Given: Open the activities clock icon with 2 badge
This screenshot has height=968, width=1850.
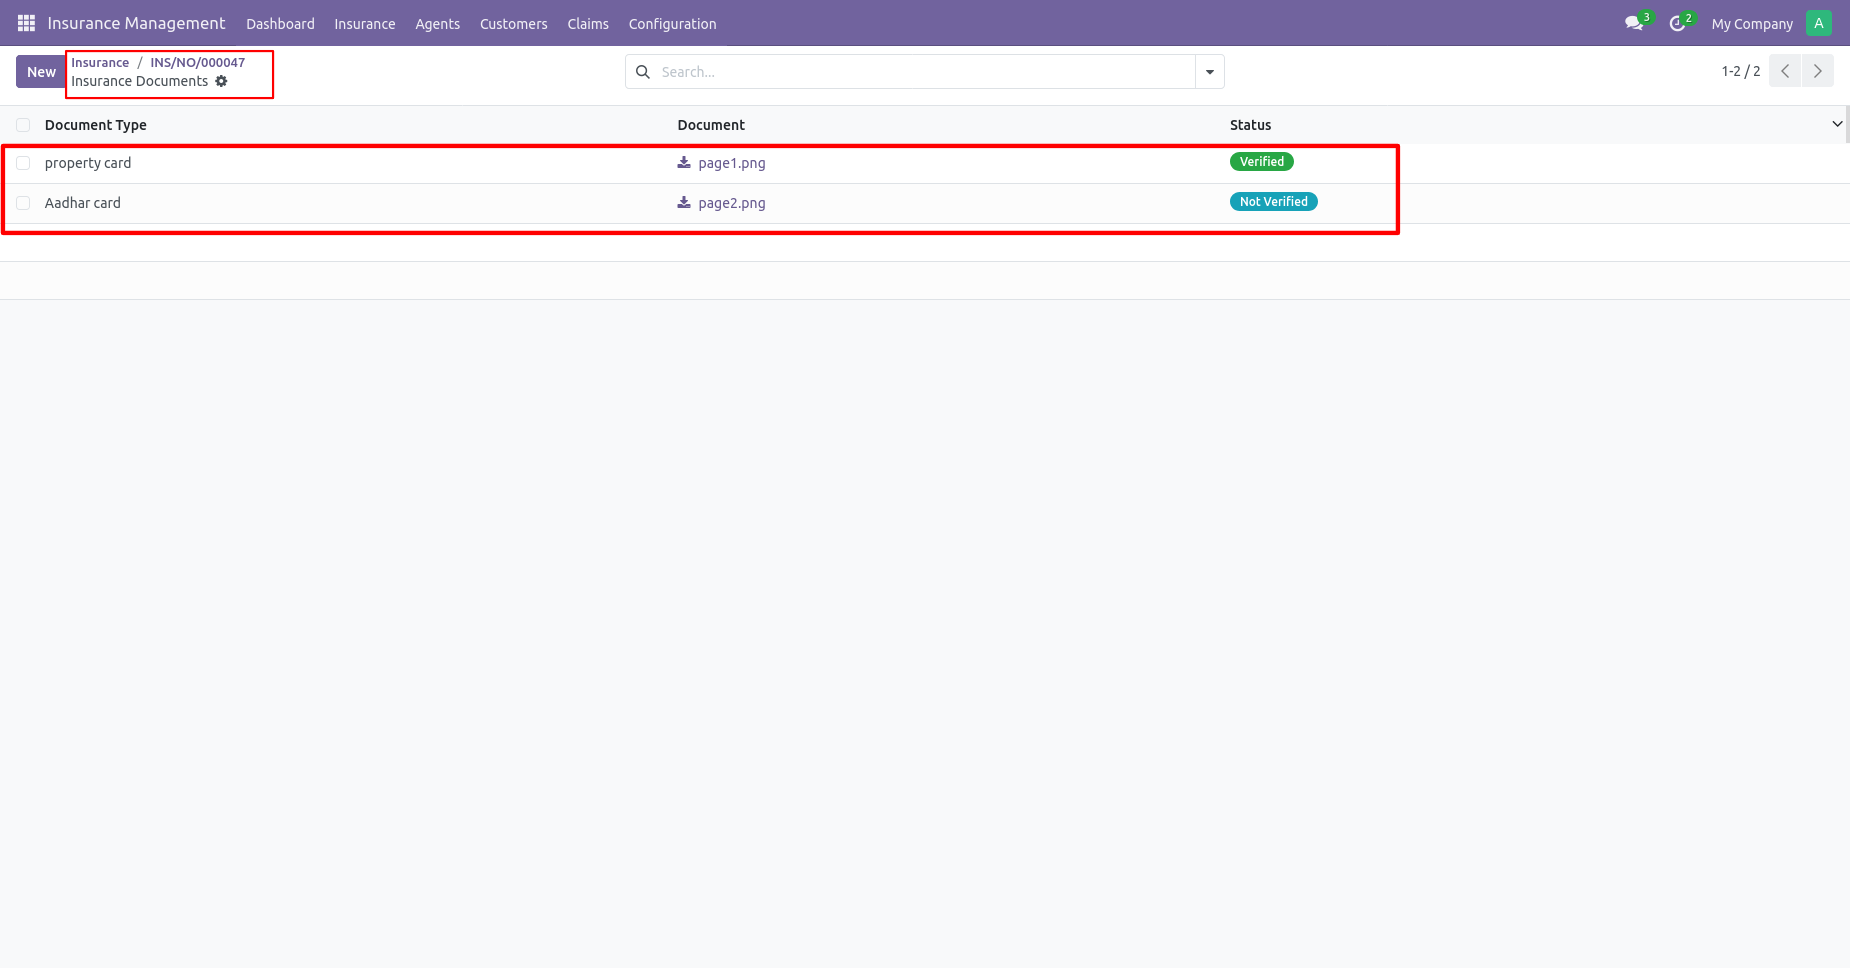Looking at the screenshot, I should coord(1679,23).
